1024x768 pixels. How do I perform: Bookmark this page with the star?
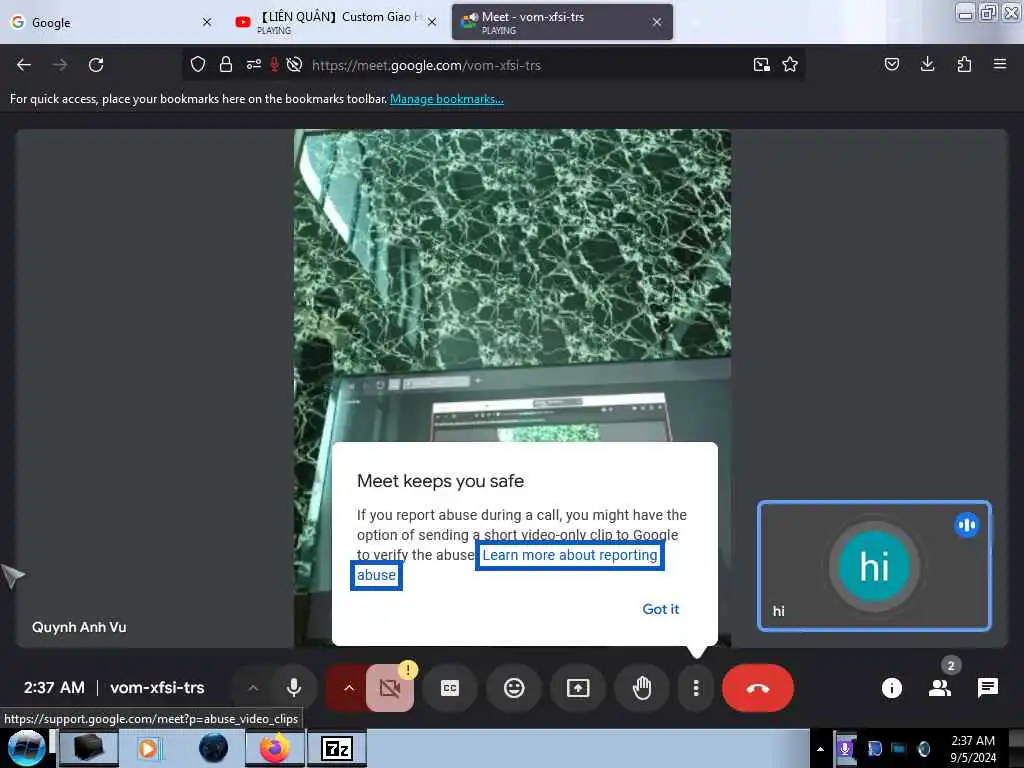(790, 65)
